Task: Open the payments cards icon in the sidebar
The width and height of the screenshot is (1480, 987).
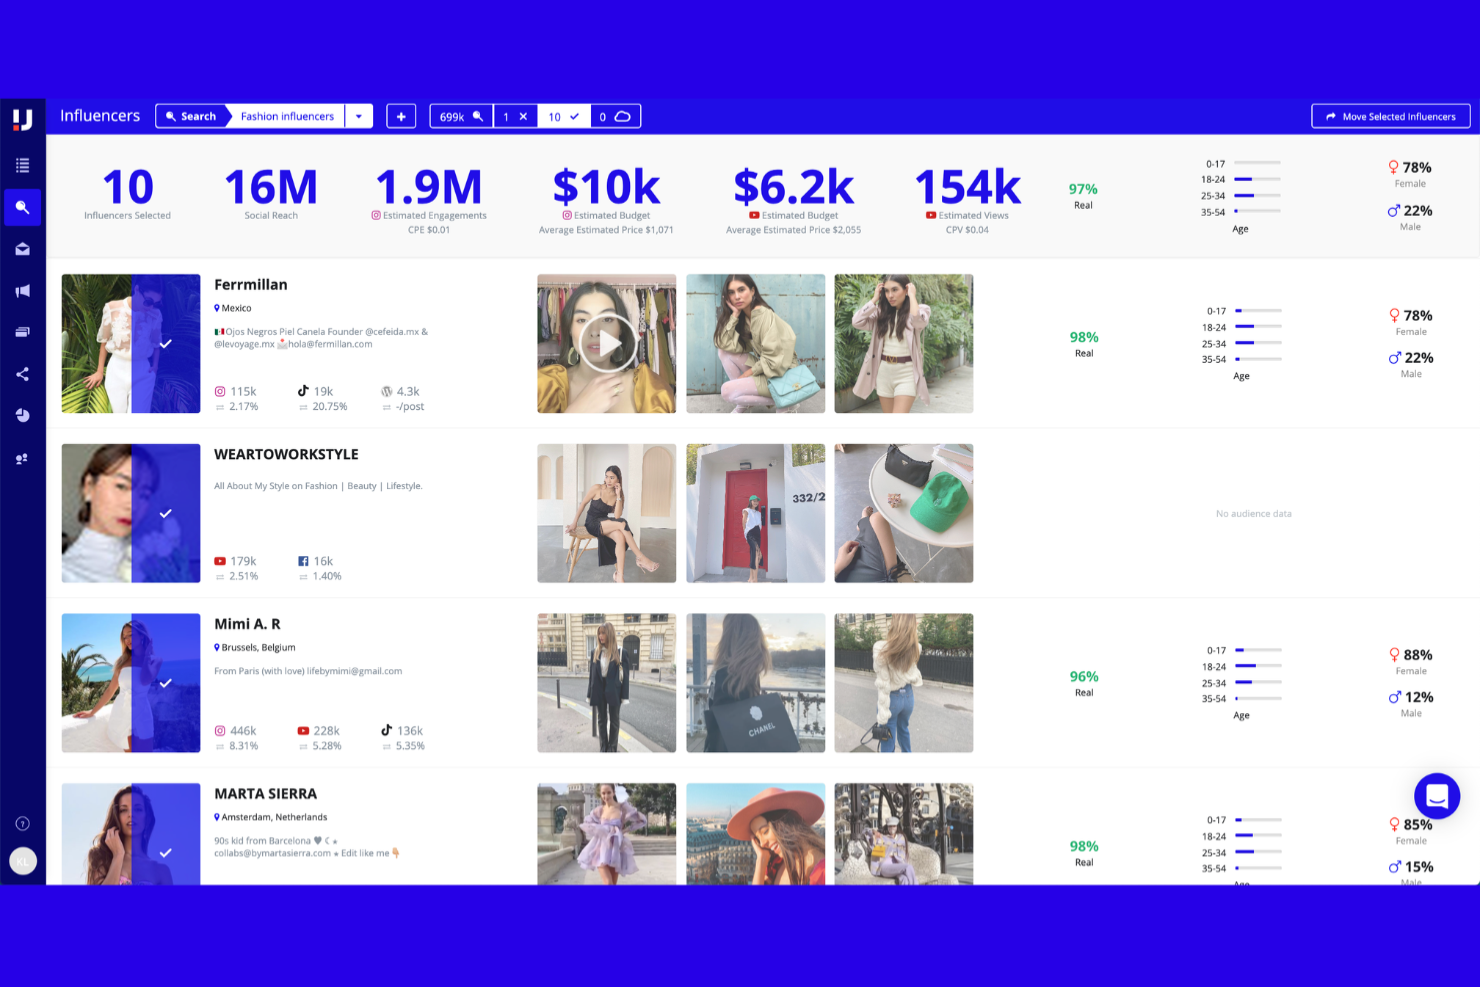Action: point(23,331)
